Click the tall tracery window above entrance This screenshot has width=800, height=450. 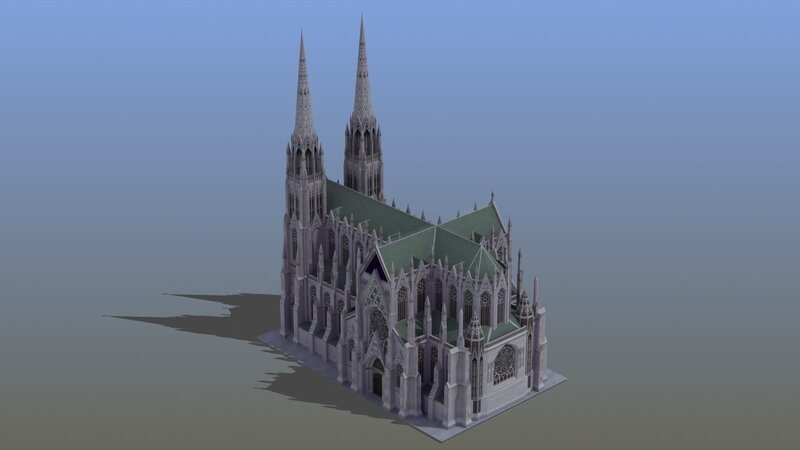click(x=378, y=323)
